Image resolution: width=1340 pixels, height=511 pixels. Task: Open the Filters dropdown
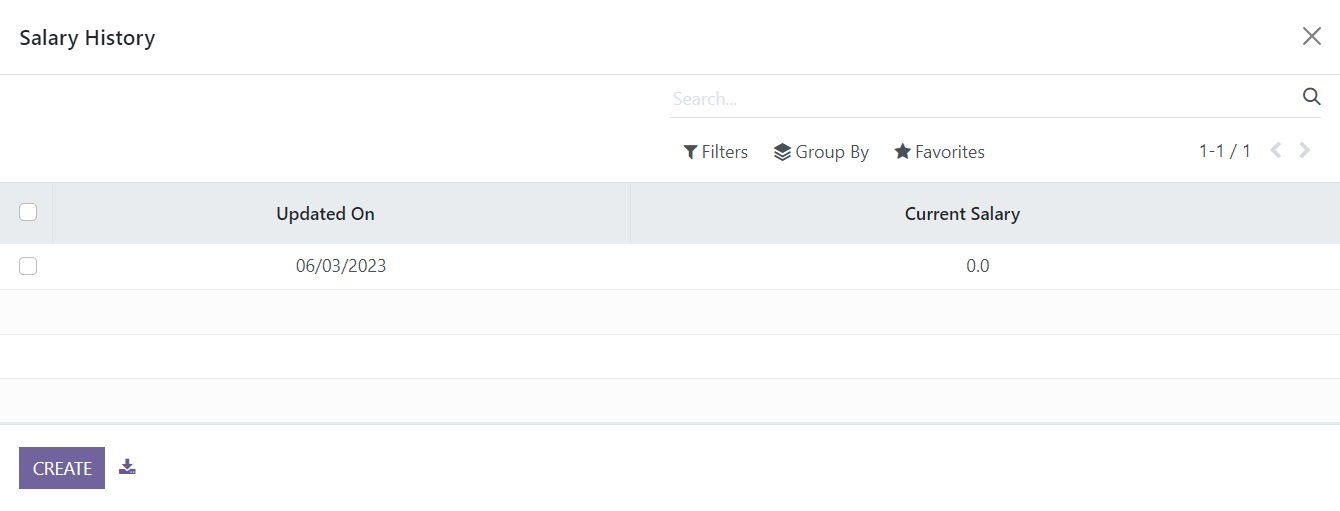[x=715, y=152]
